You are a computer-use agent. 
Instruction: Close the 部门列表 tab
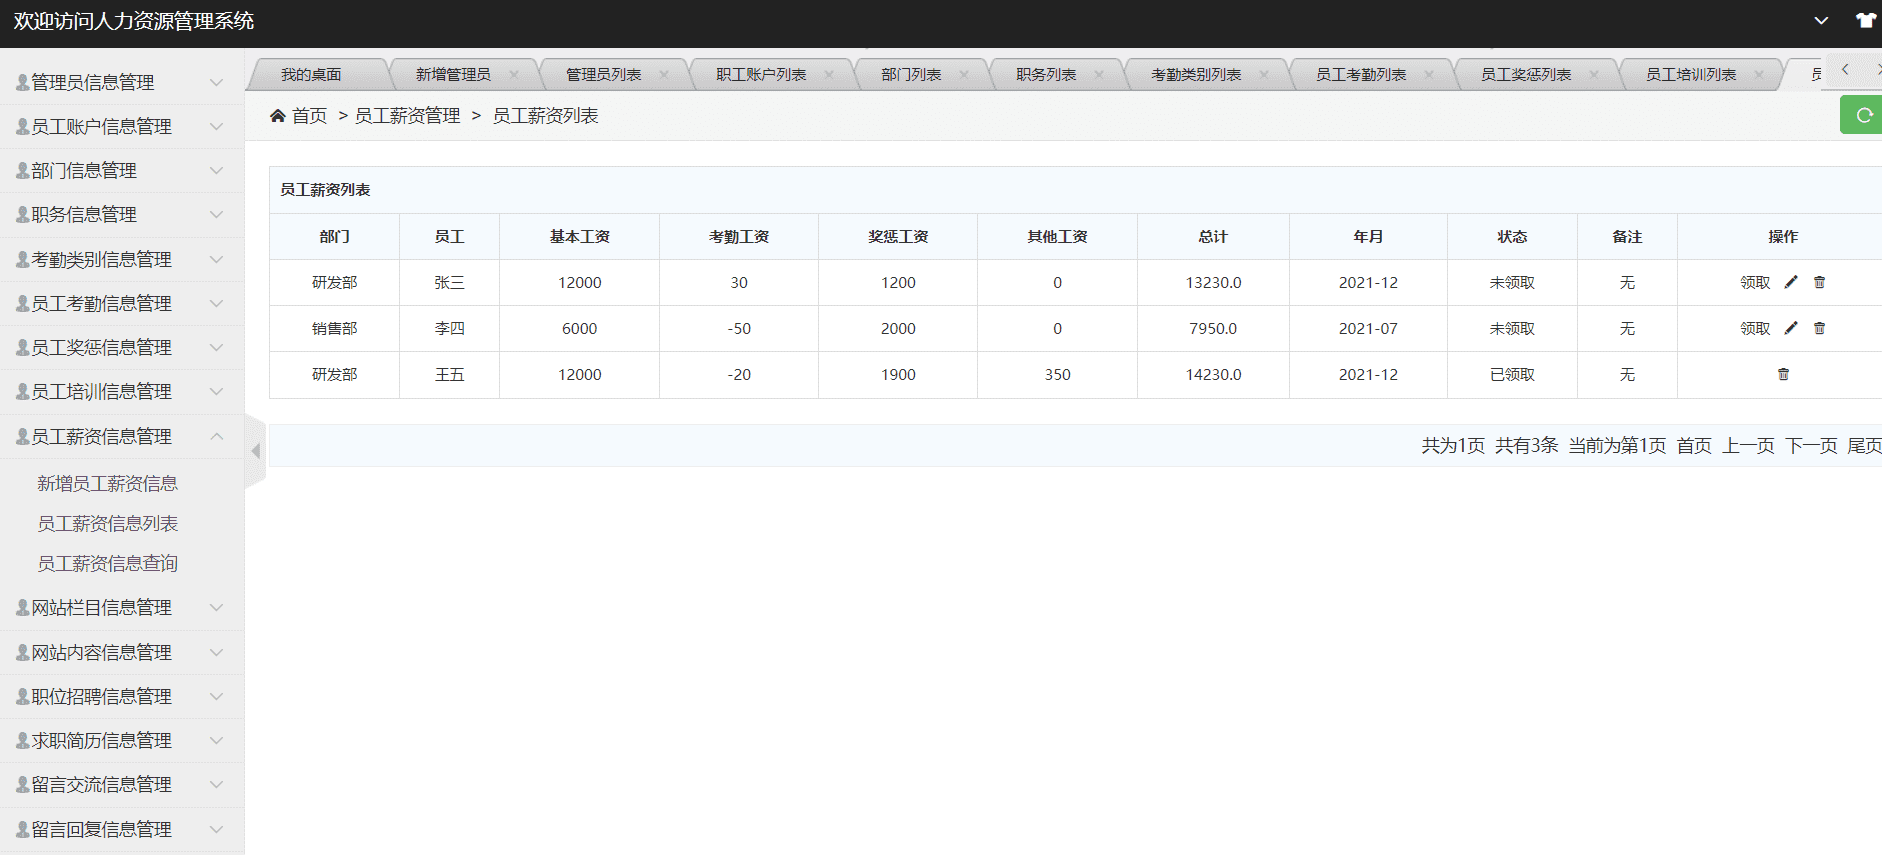click(x=964, y=75)
